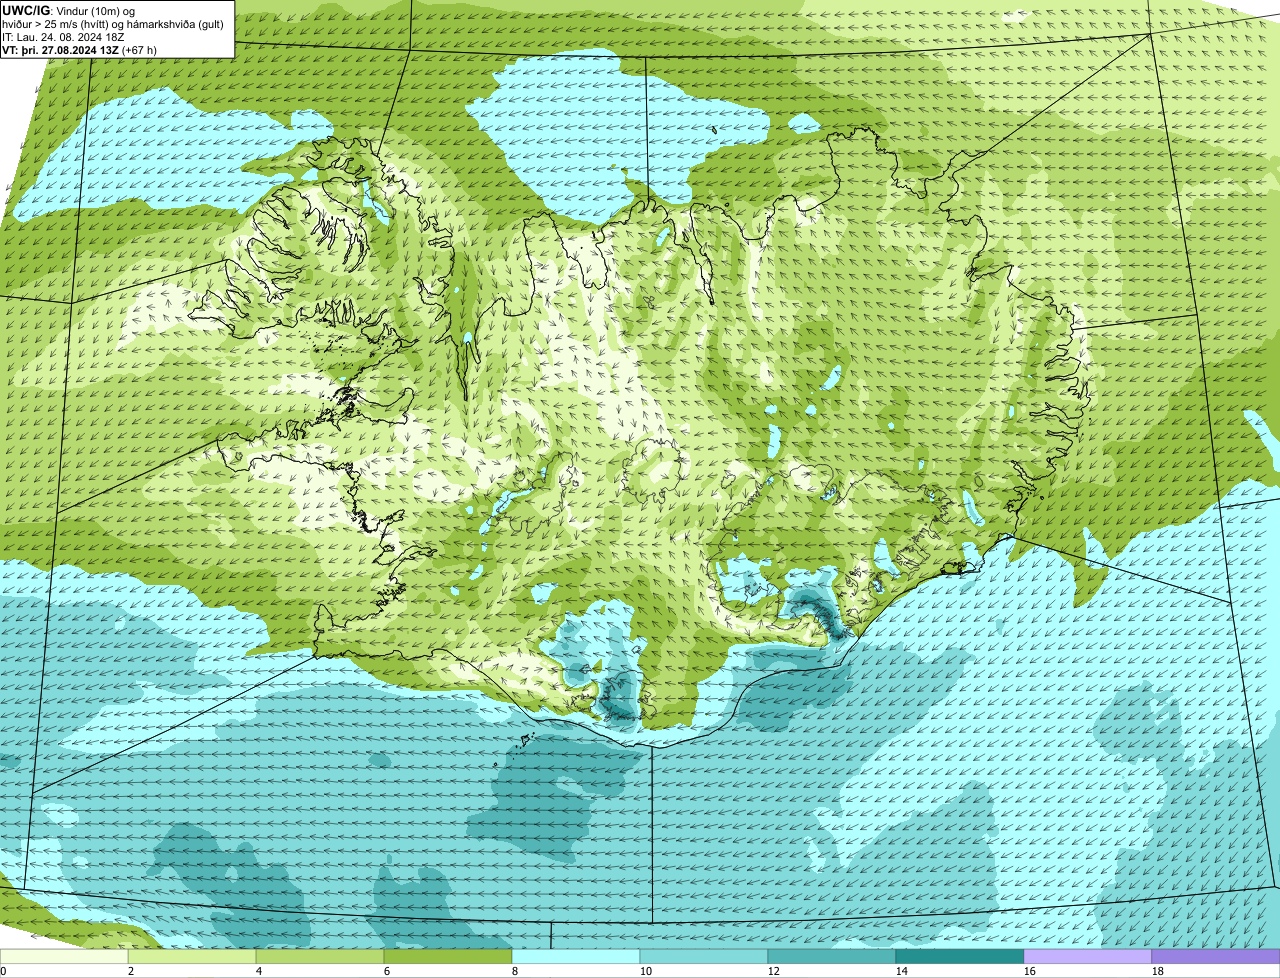Image resolution: width=1280 pixels, height=978 pixels.
Task: Click the initial time 'IT: Lau. 24. 08. 2024 18Z'
Action: tap(63, 37)
